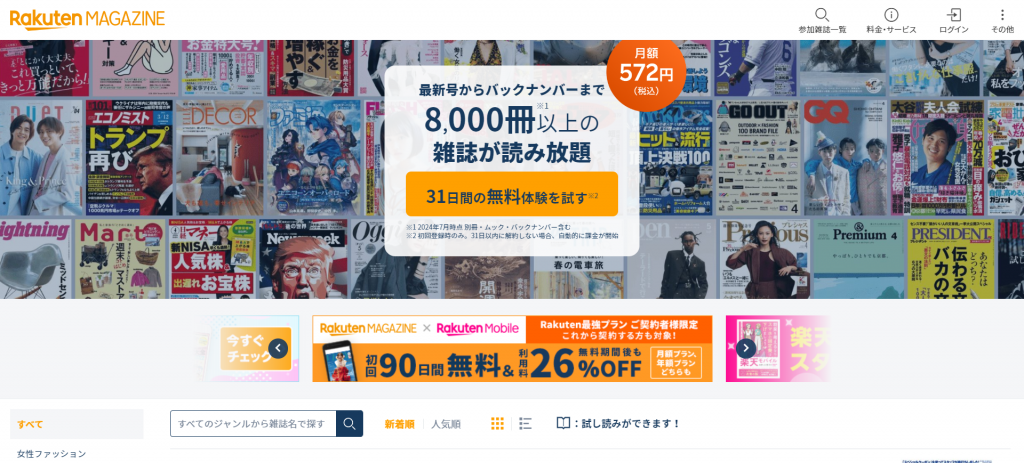Sort magazines by 新着順

tap(399, 424)
